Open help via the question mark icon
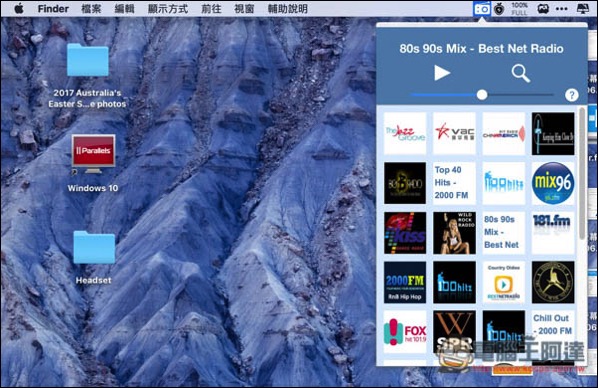The image size is (598, 388). pos(571,95)
